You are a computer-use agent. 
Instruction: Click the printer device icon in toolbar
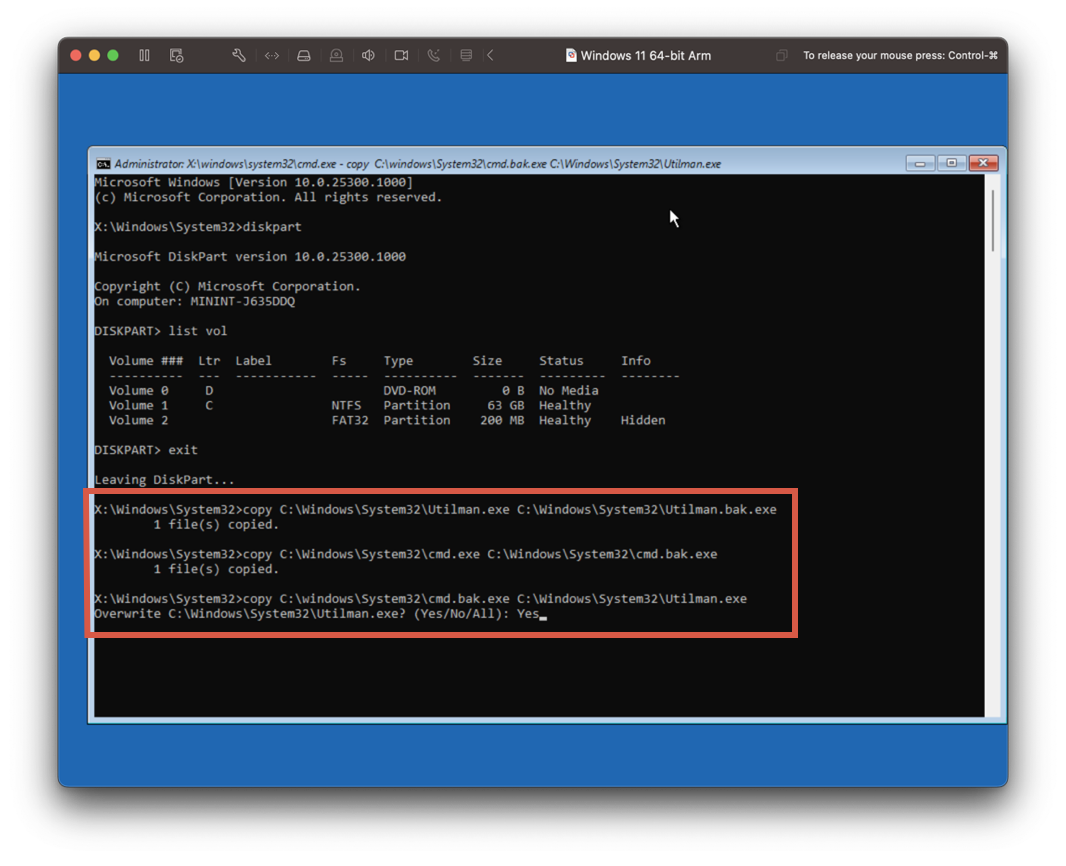[466, 56]
